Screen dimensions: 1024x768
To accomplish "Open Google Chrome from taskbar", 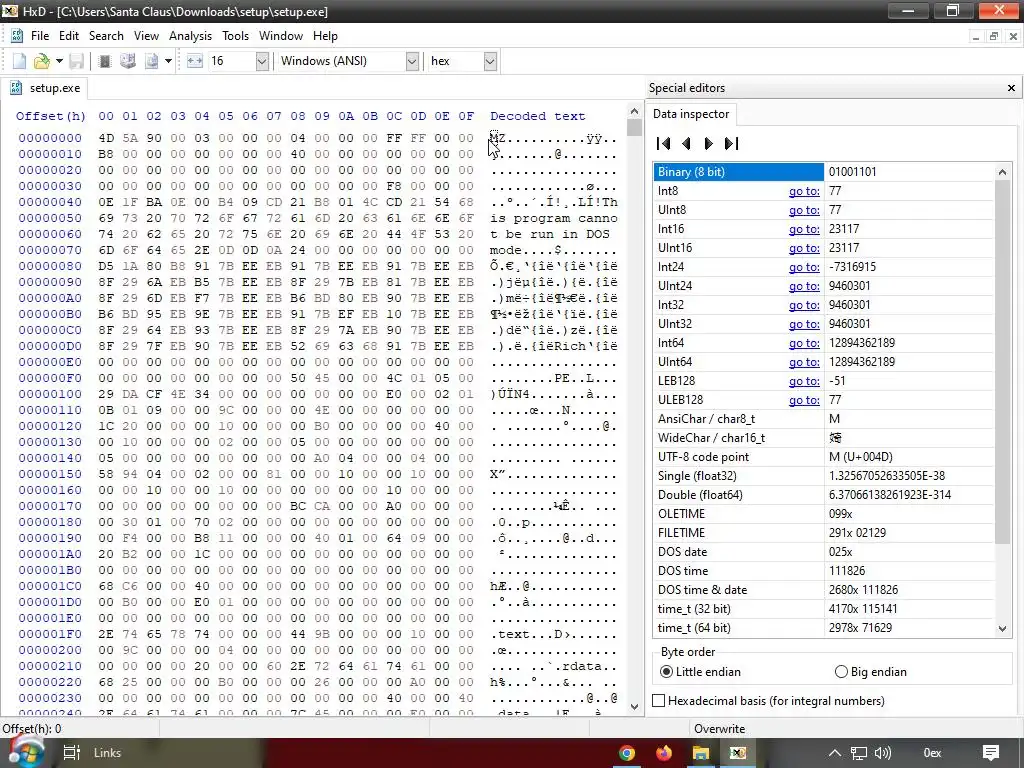I will tap(627, 753).
